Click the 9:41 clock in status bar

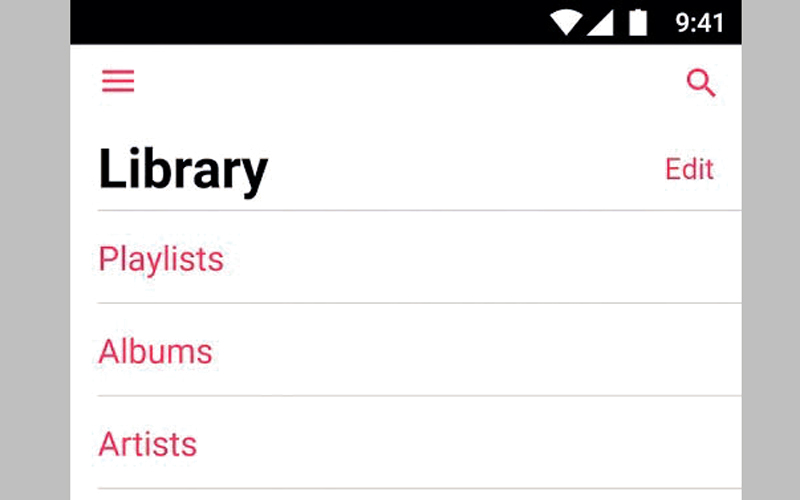(699, 23)
